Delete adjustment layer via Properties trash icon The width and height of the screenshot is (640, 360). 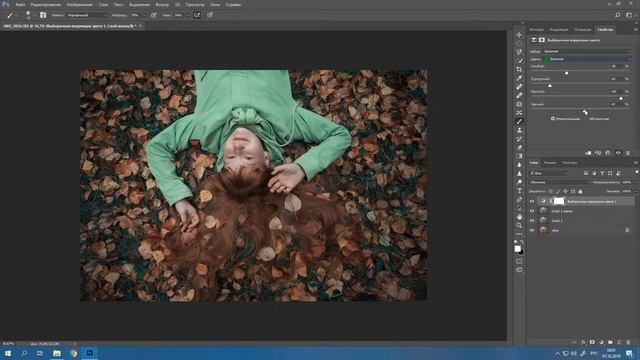628,153
